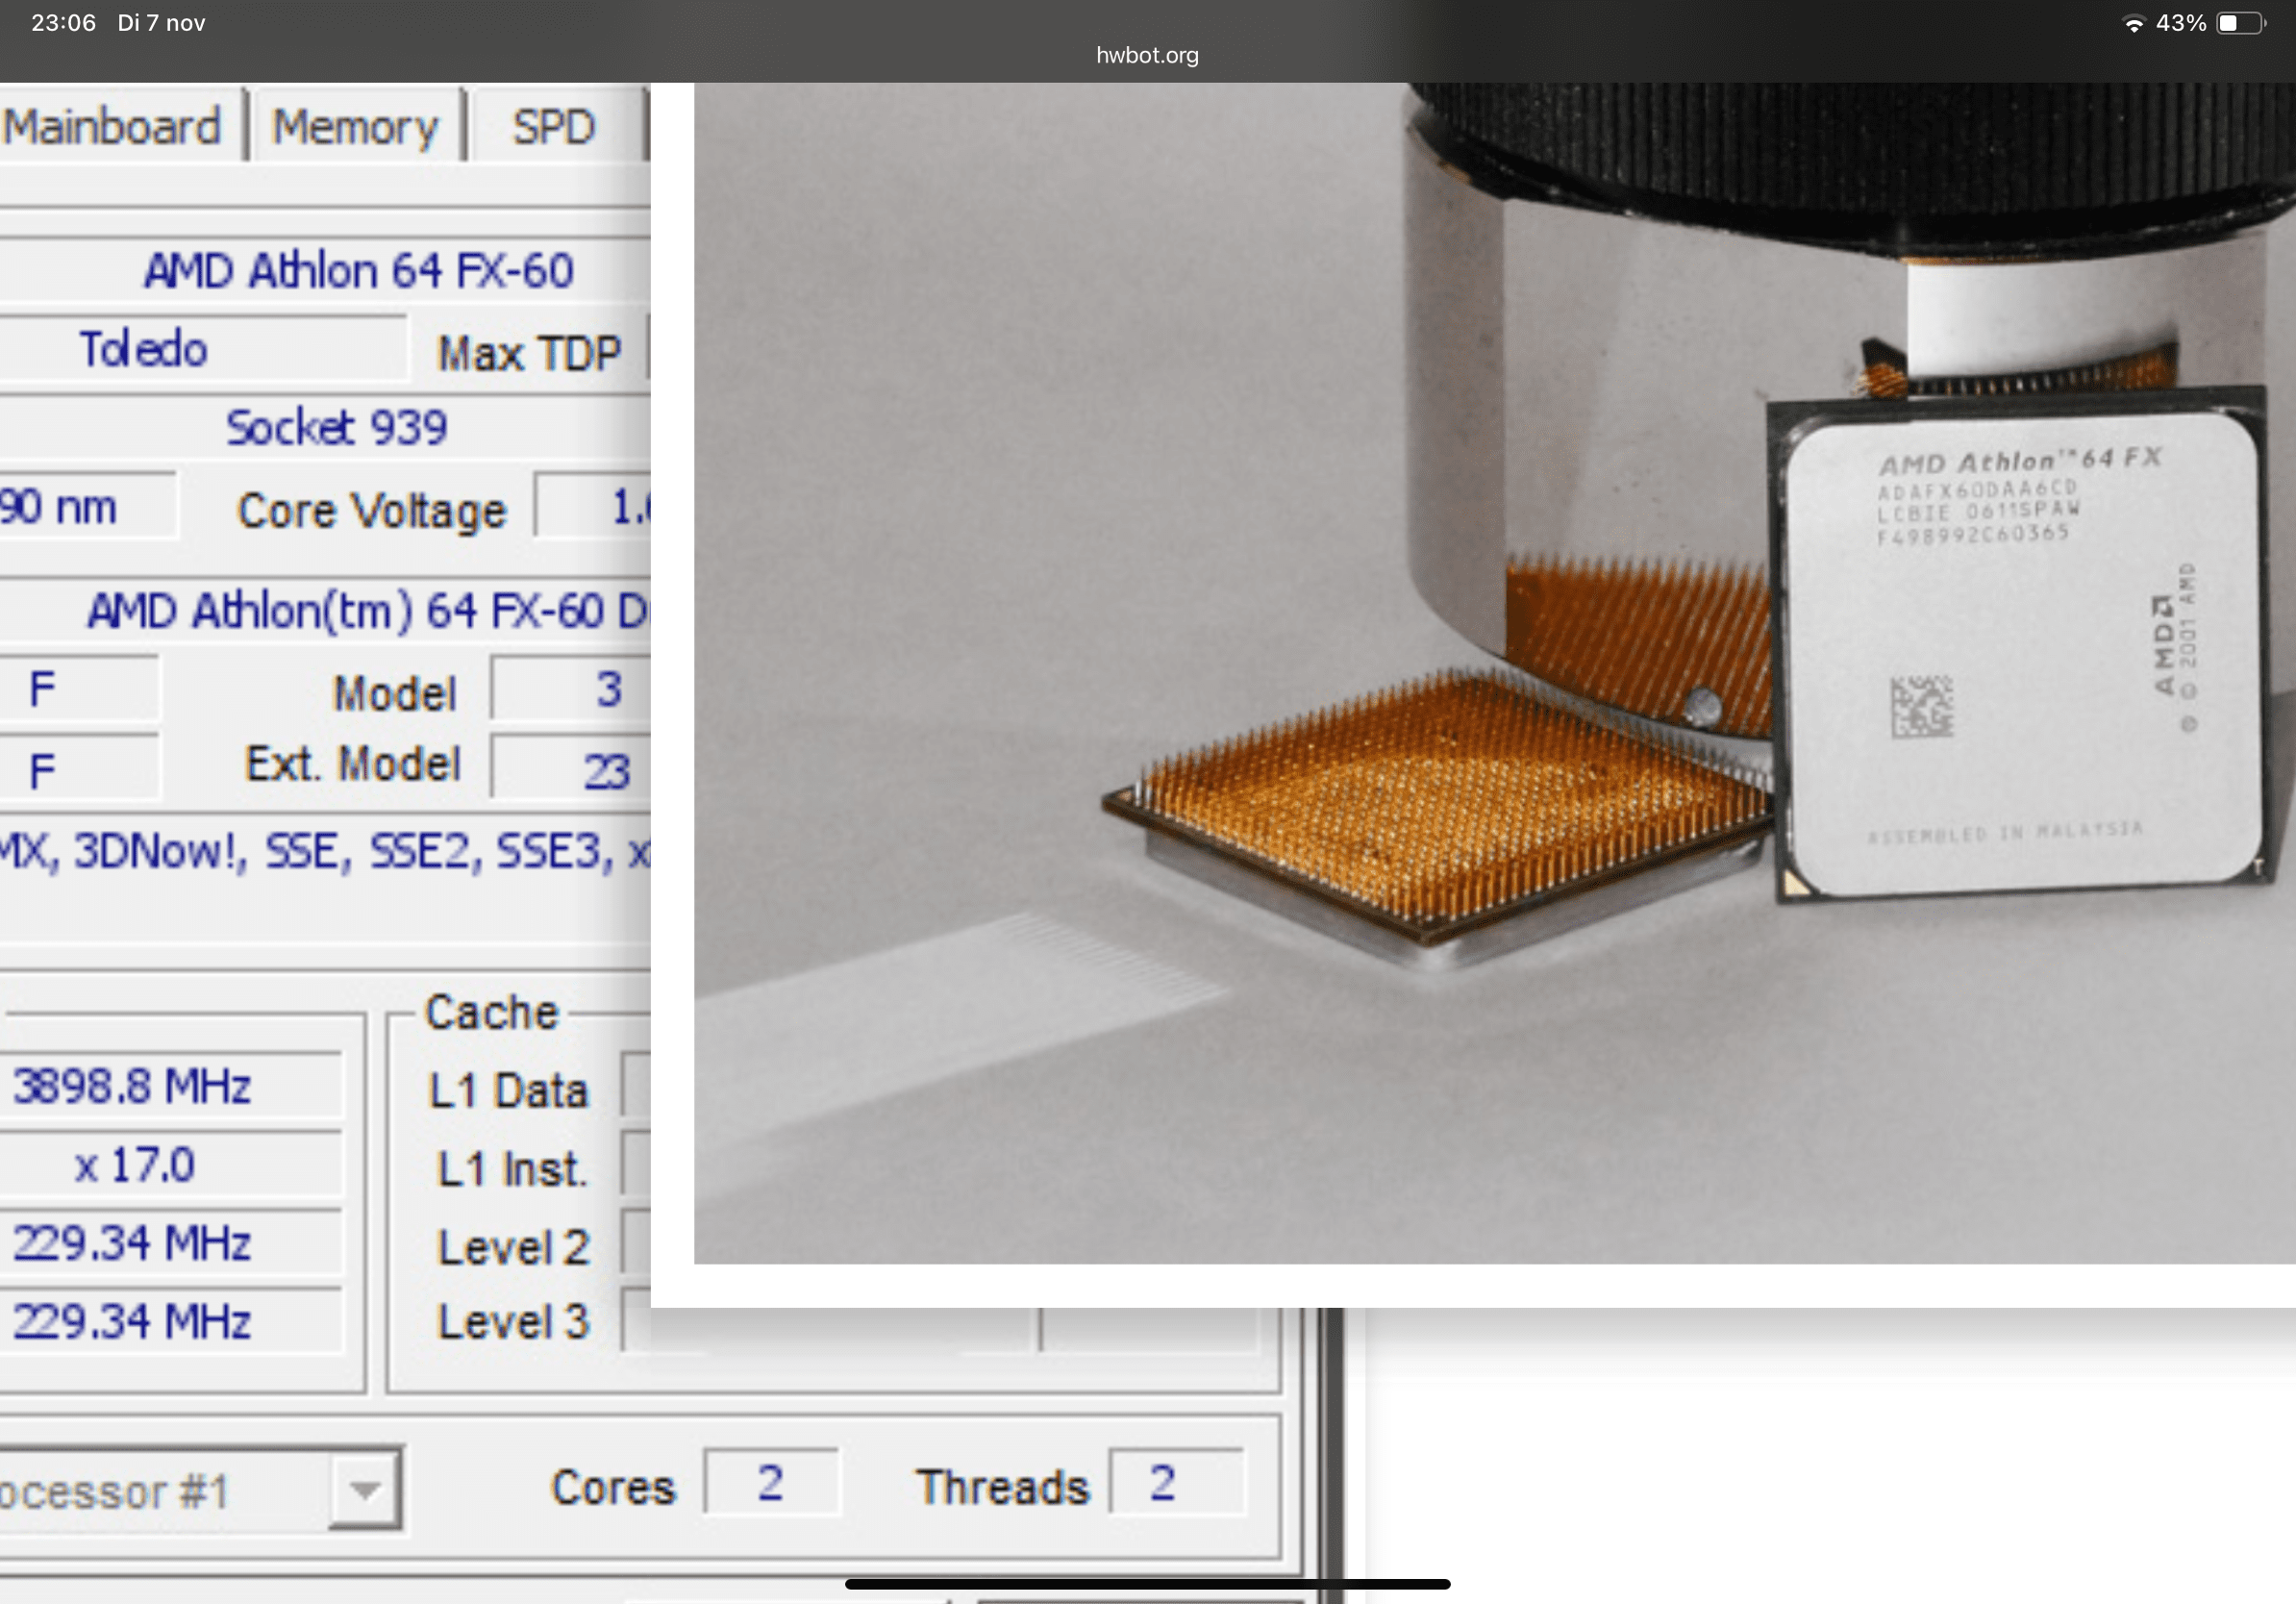Select the SPD tab
The width and height of the screenshot is (2296, 1604).
coord(553,127)
